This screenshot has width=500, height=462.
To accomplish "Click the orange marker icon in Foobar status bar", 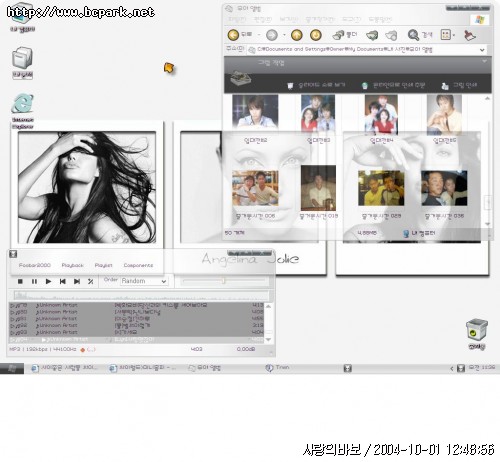I will [83, 349].
